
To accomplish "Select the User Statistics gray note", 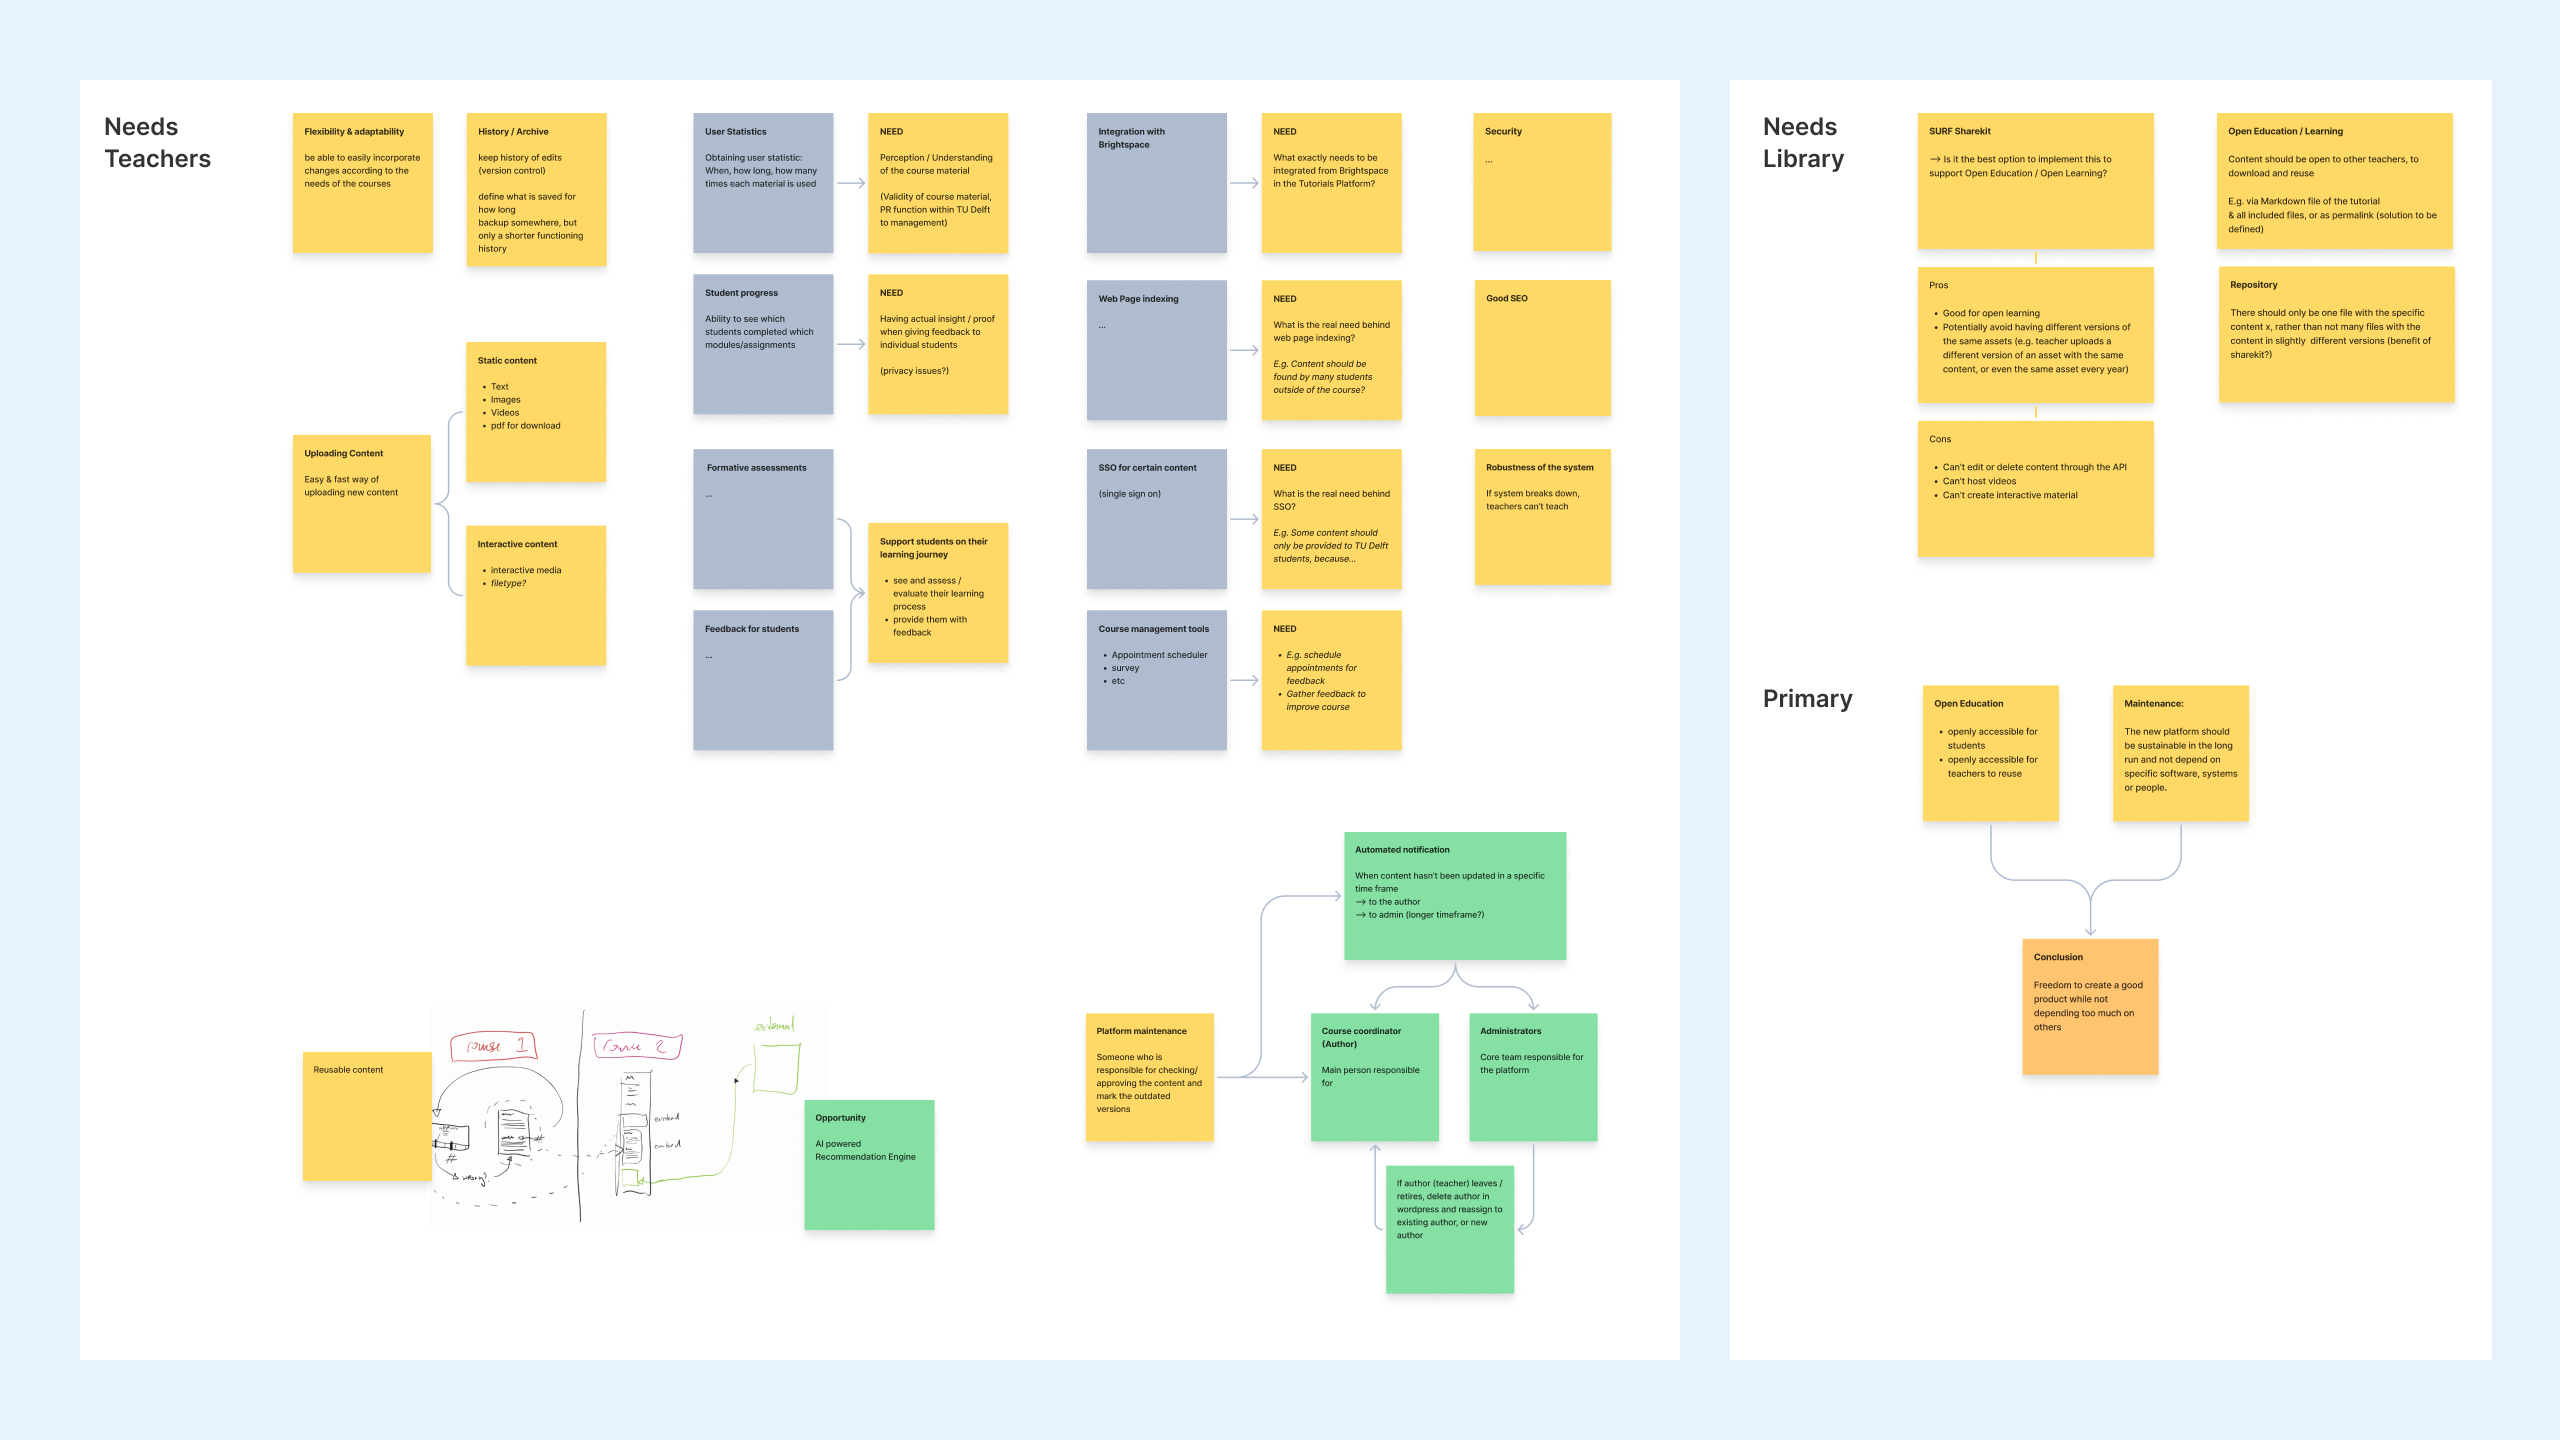I will coord(762,180).
